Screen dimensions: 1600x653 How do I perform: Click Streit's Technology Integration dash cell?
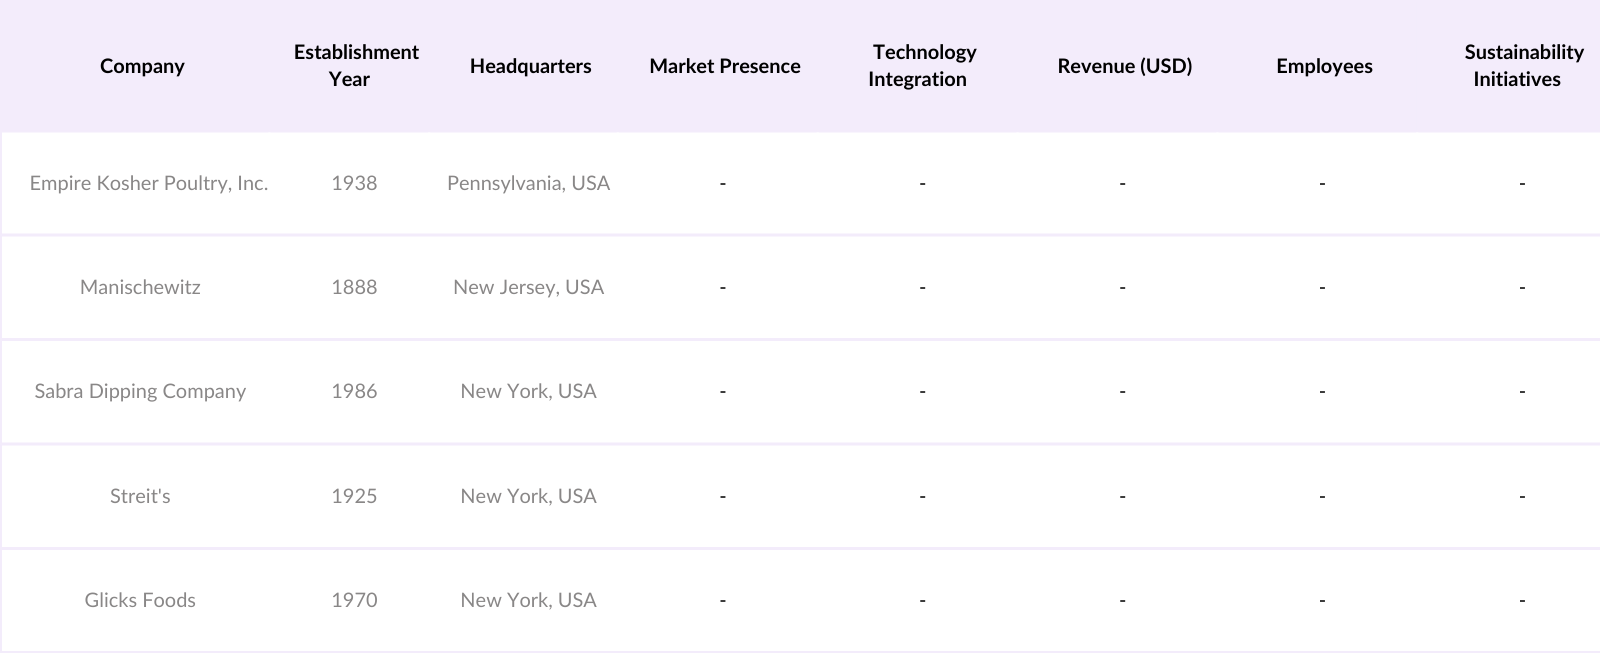point(923,496)
